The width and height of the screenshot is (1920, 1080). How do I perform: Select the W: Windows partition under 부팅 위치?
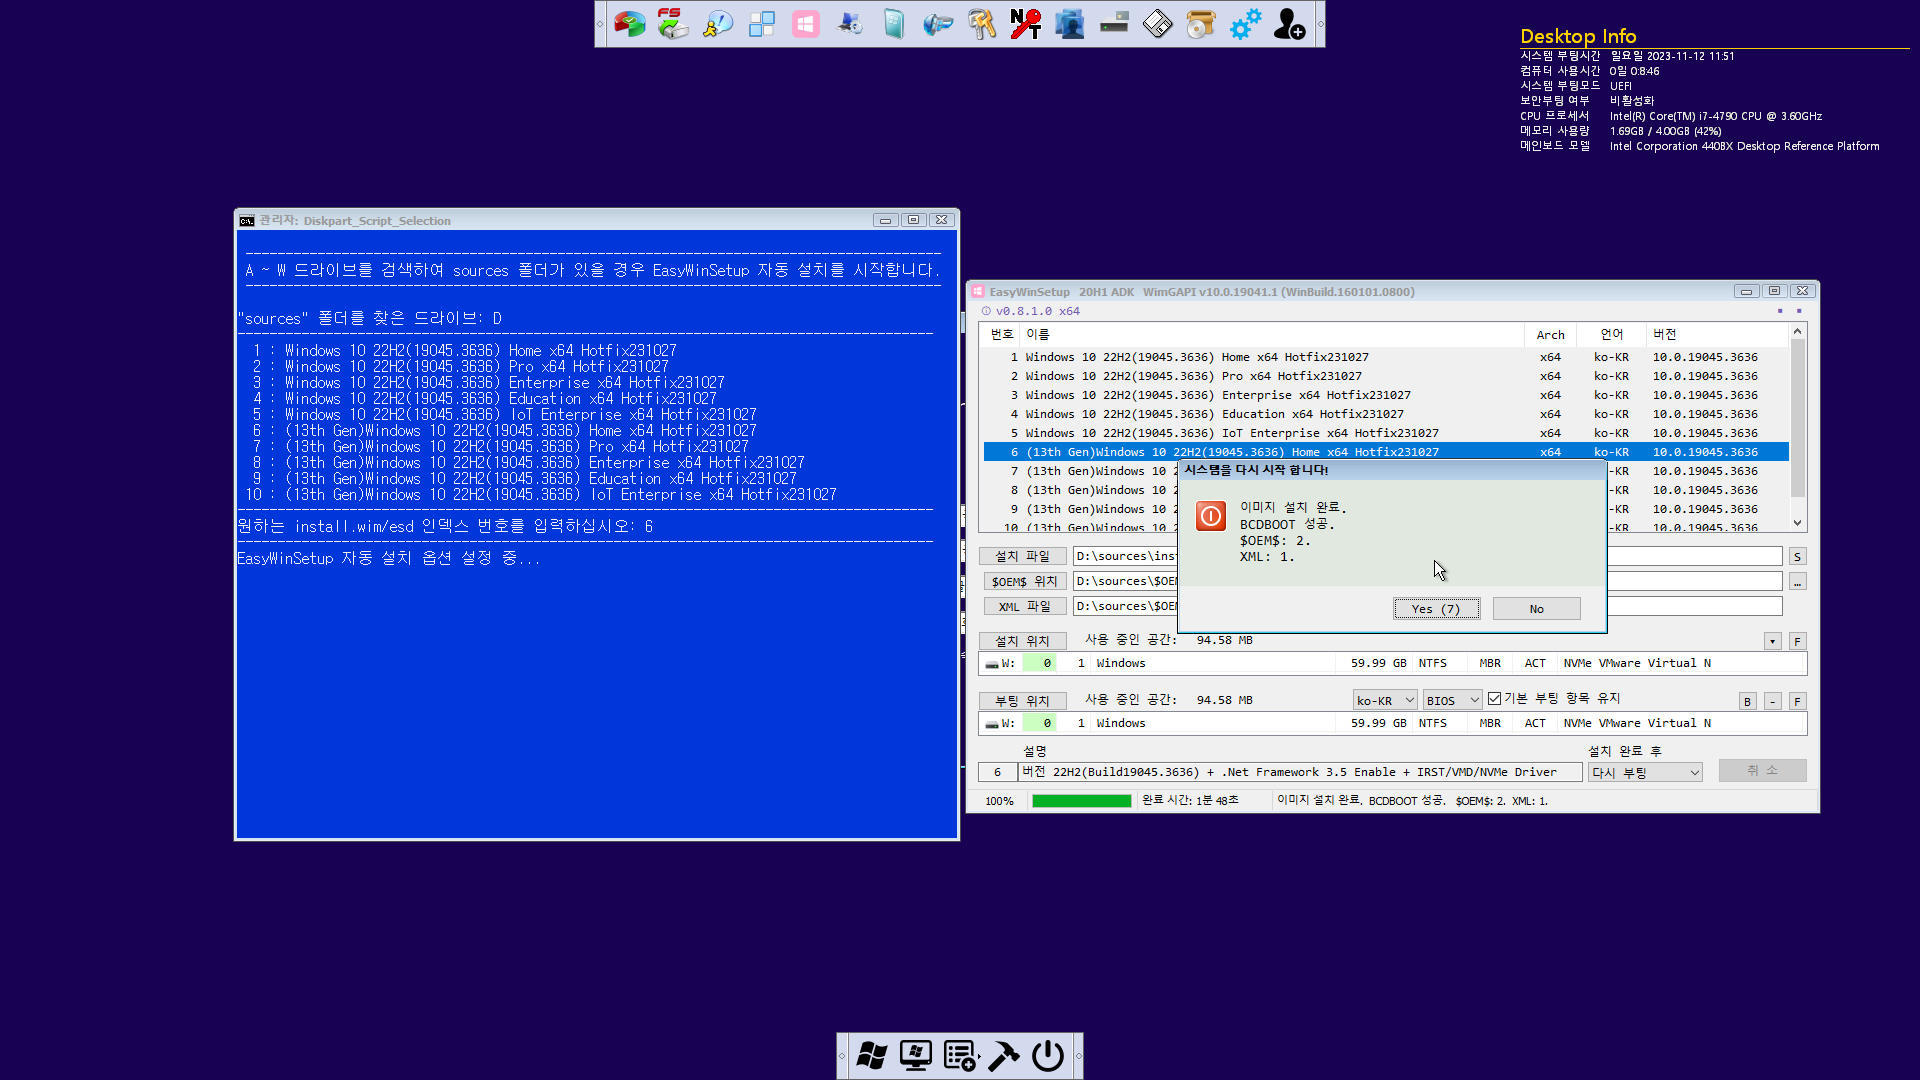[1392, 723]
